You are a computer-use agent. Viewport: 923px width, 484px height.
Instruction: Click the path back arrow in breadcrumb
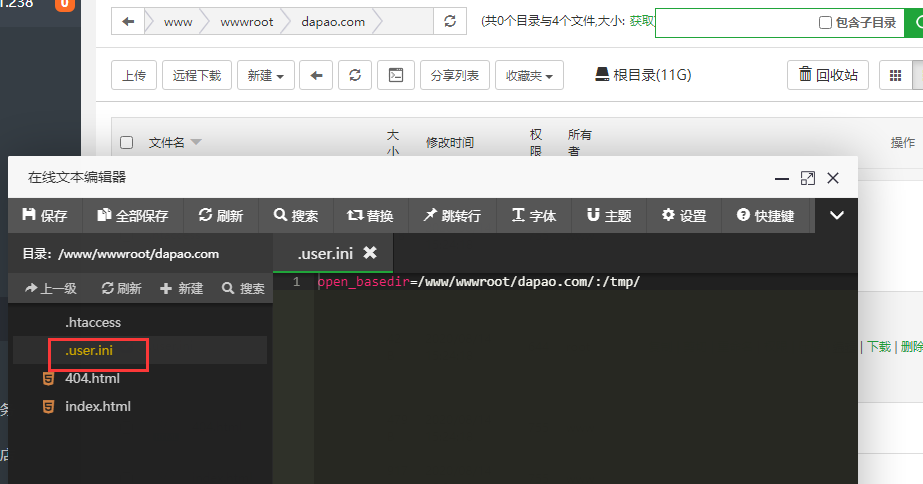pyautogui.click(x=128, y=22)
